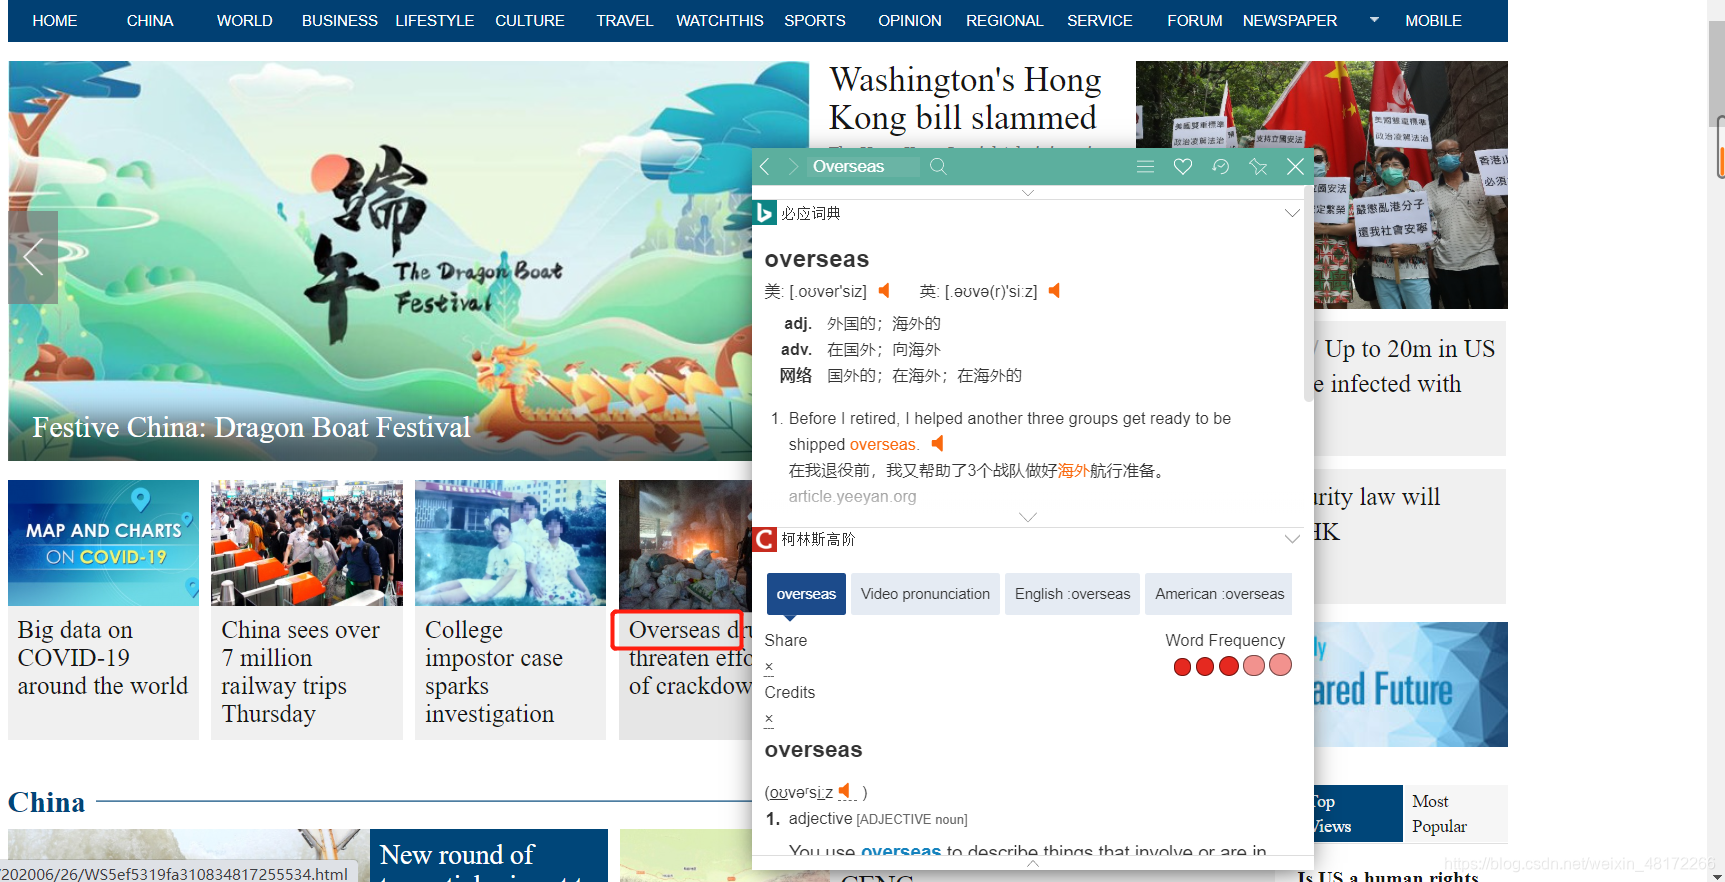The image size is (1725, 882).
Task: Open the FORUM nav item
Action: [x=1195, y=20]
